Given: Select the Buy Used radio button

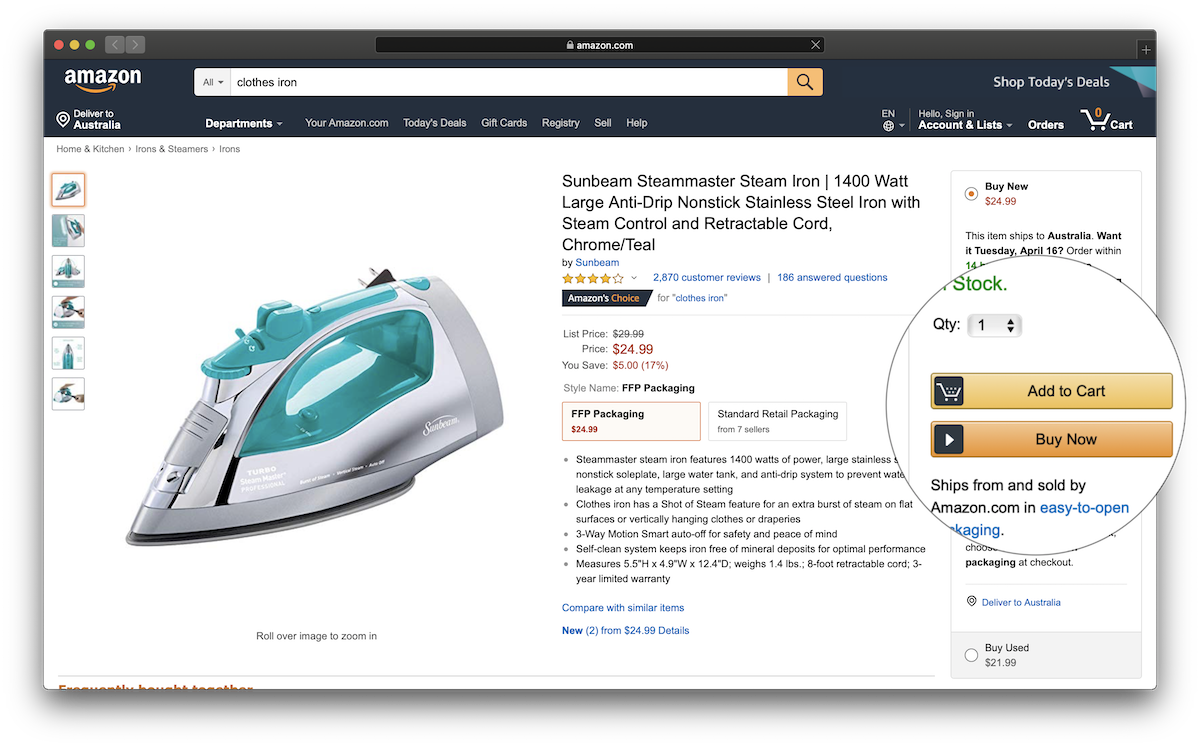Looking at the screenshot, I should 971,654.
